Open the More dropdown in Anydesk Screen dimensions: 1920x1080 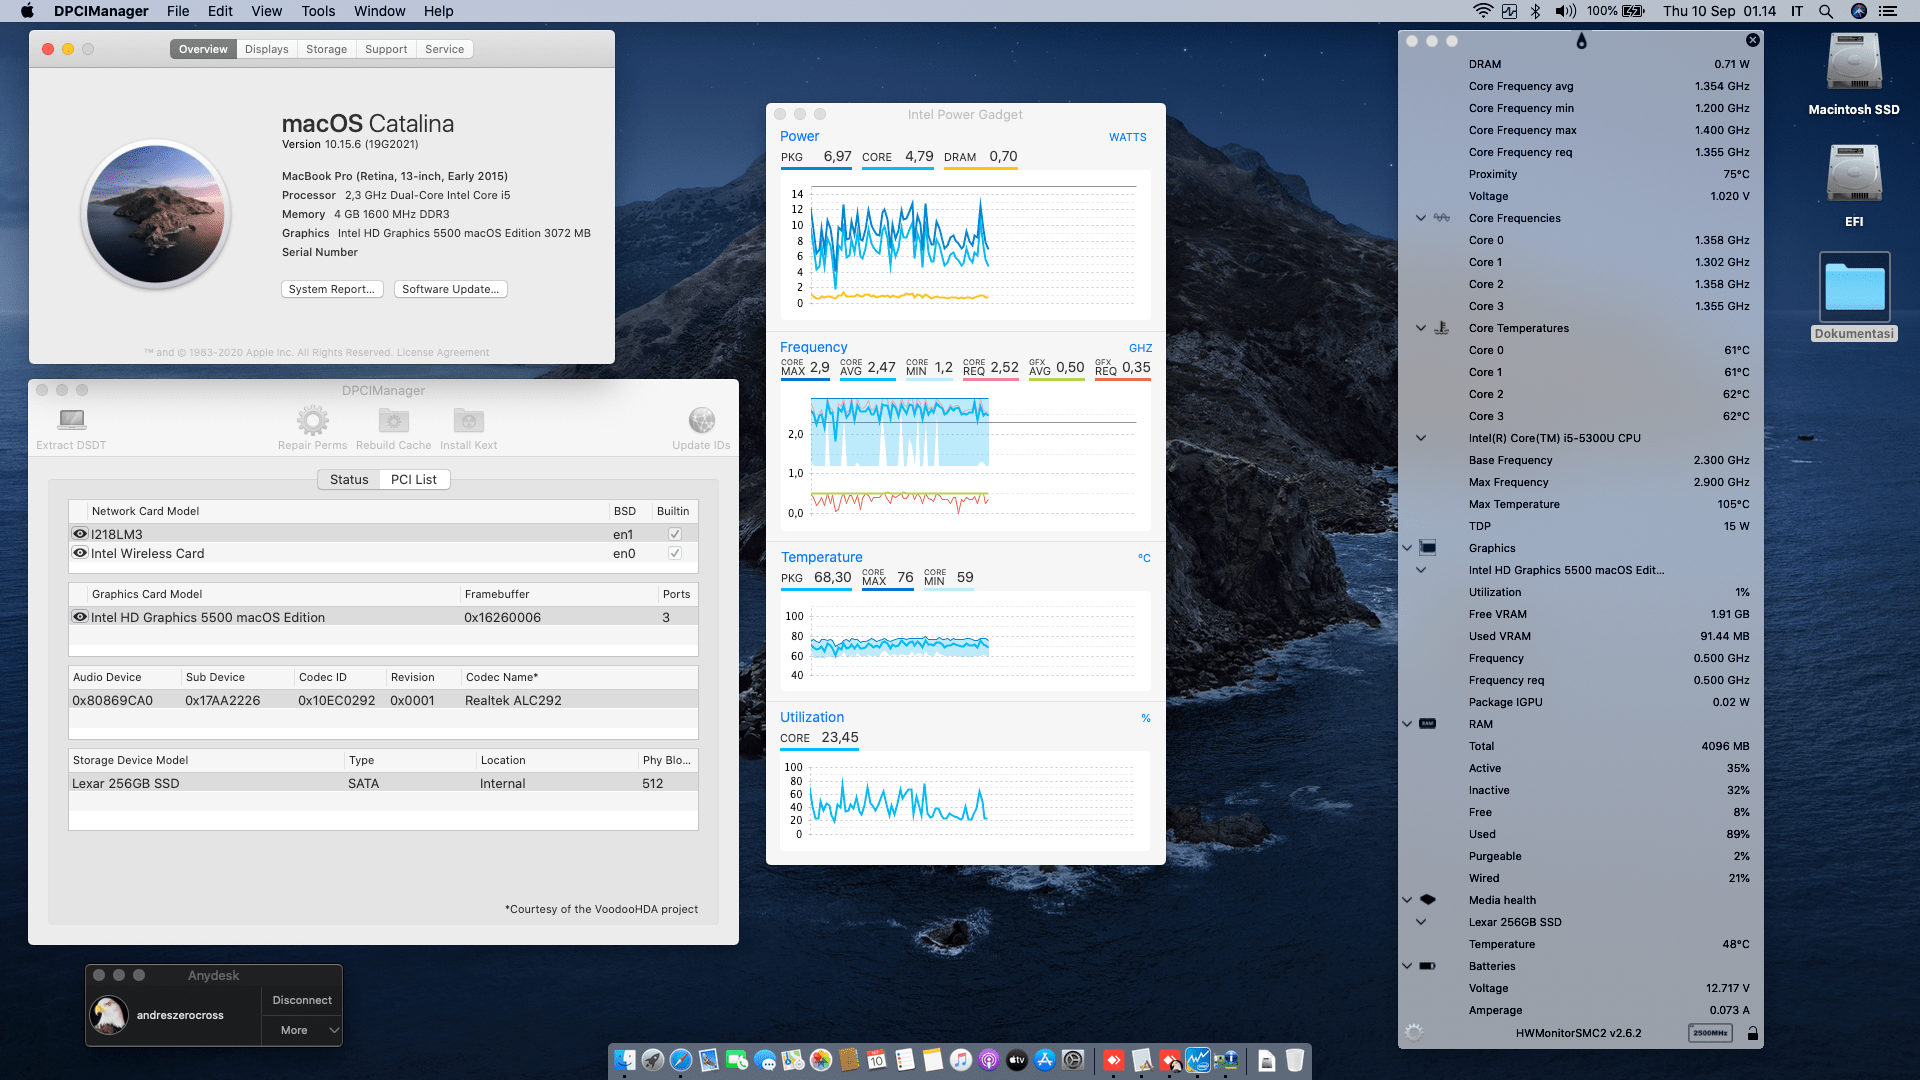pos(302,1030)
